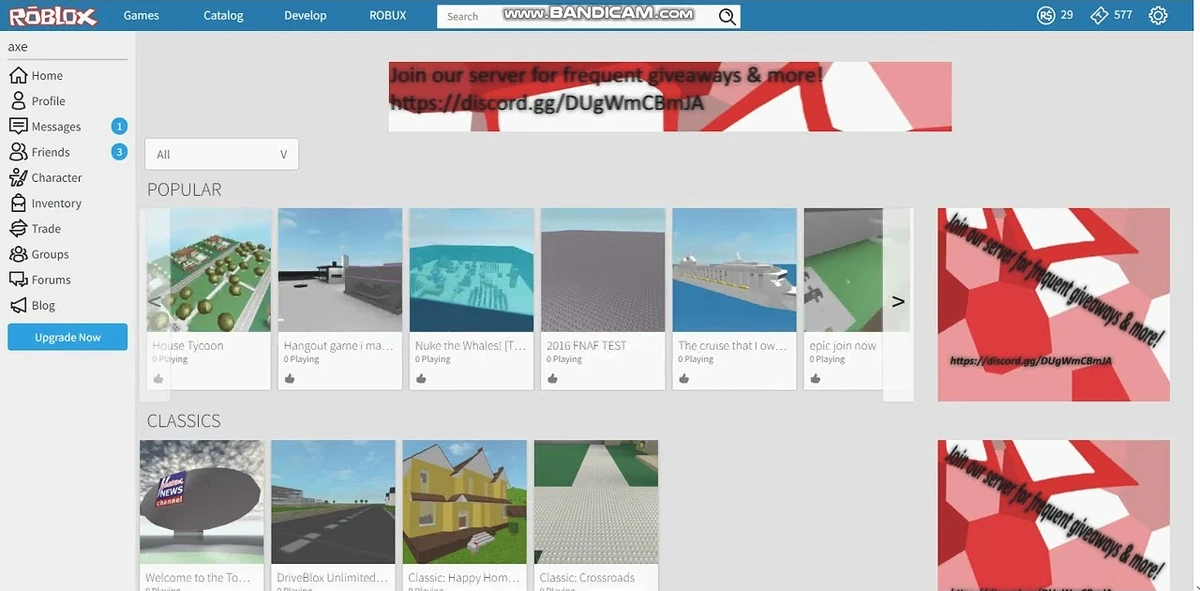Image resolution: width=1200 pixels, height=591 pixels.
Task: Open the settings gear icon
Action: tap(1157, 15)
